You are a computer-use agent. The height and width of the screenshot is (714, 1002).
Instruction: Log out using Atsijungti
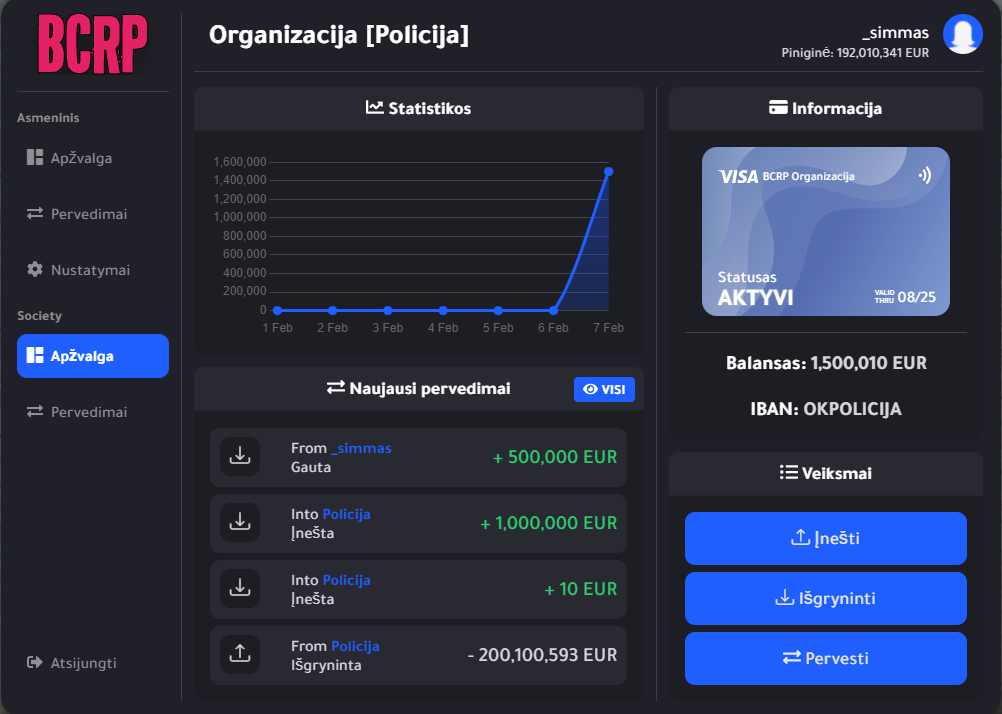[x=83, y=662]
